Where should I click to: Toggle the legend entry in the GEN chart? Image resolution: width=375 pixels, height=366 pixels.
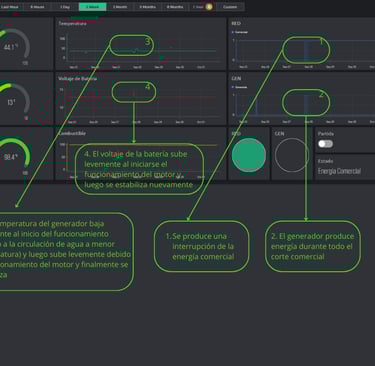pyautogui.click(x=239, y=87)
